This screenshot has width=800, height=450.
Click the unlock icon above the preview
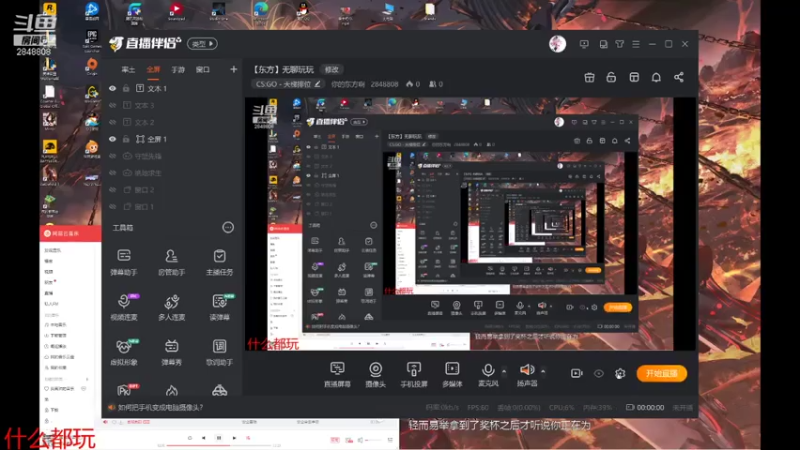tap(611, 78)
